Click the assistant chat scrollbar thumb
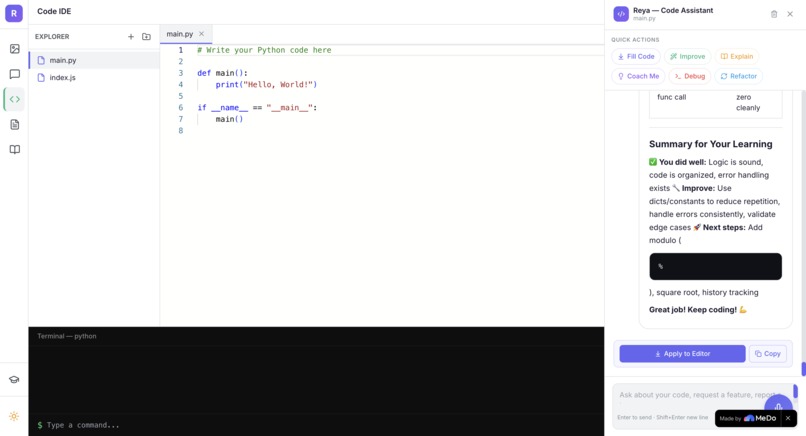 coord(803,369)
